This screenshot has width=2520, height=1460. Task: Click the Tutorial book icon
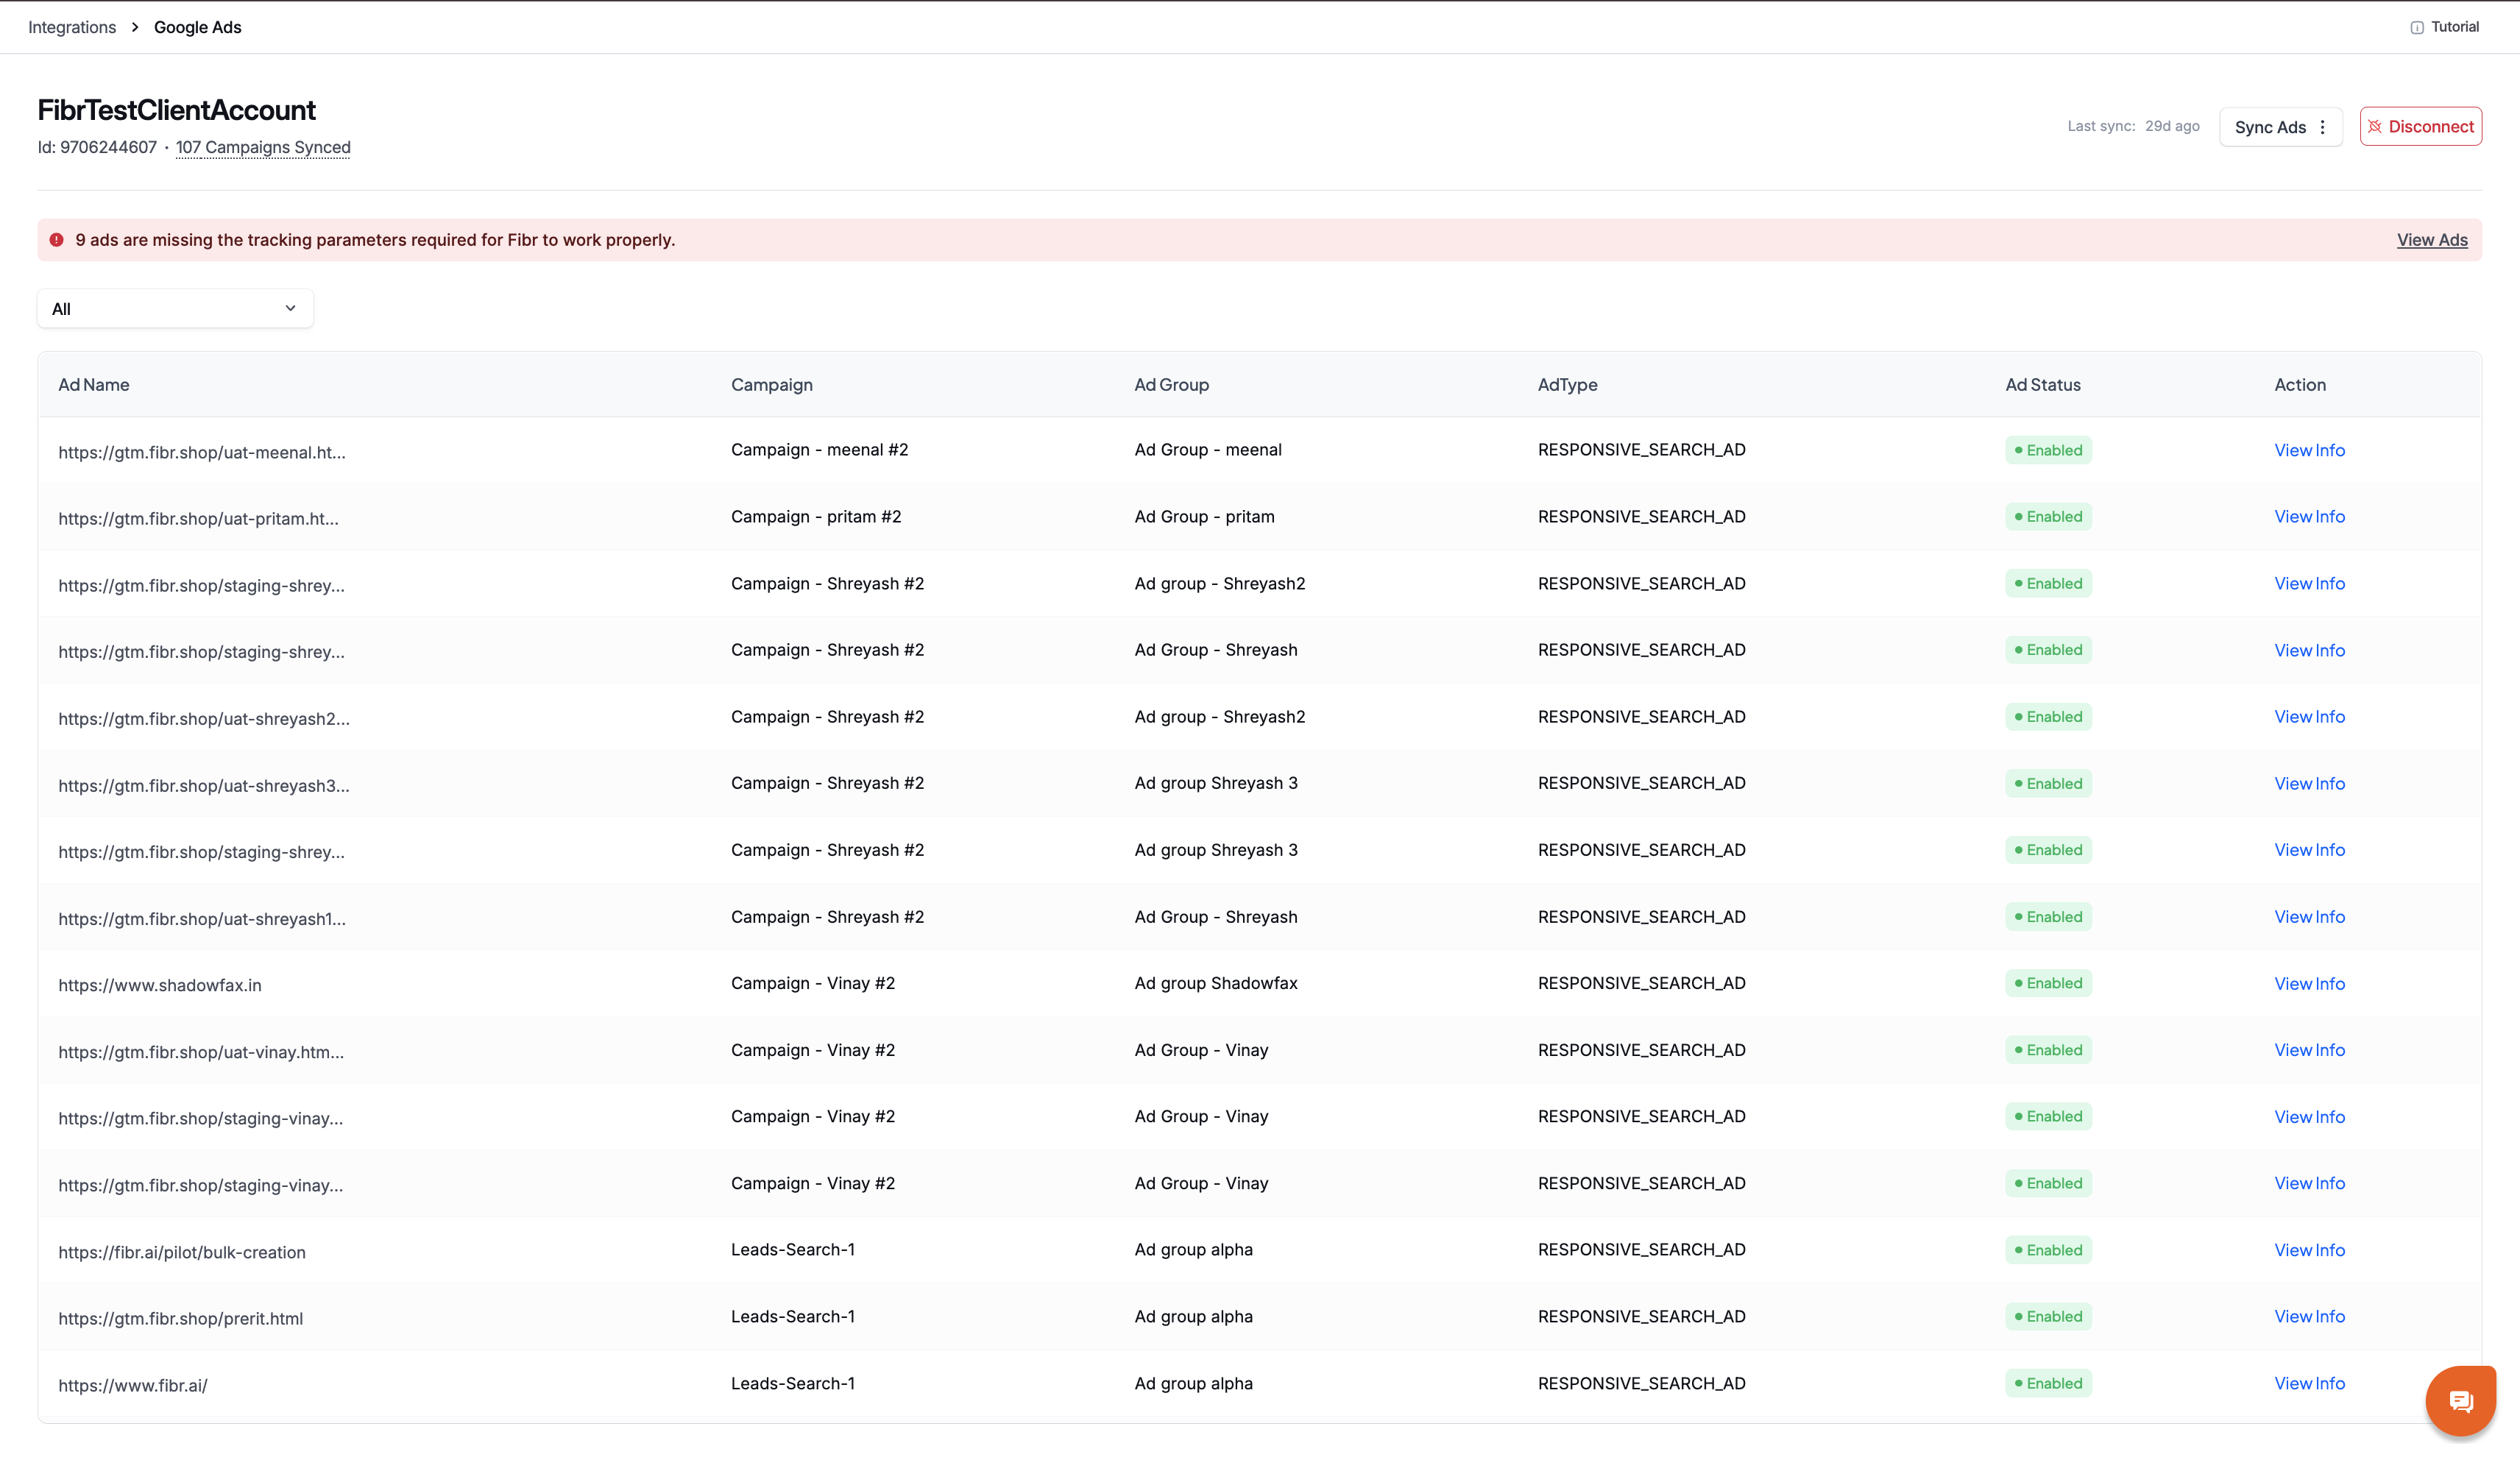click(2416, 27)
